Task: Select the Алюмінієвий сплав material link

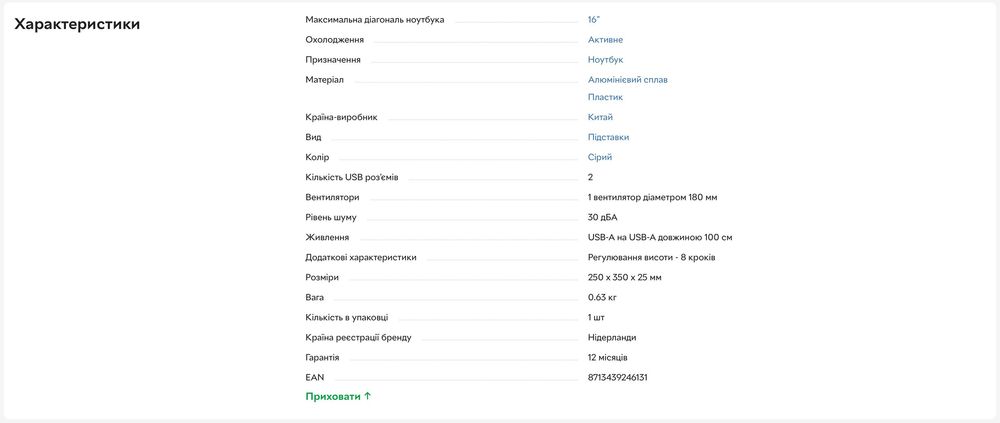Action: (628, 80)
